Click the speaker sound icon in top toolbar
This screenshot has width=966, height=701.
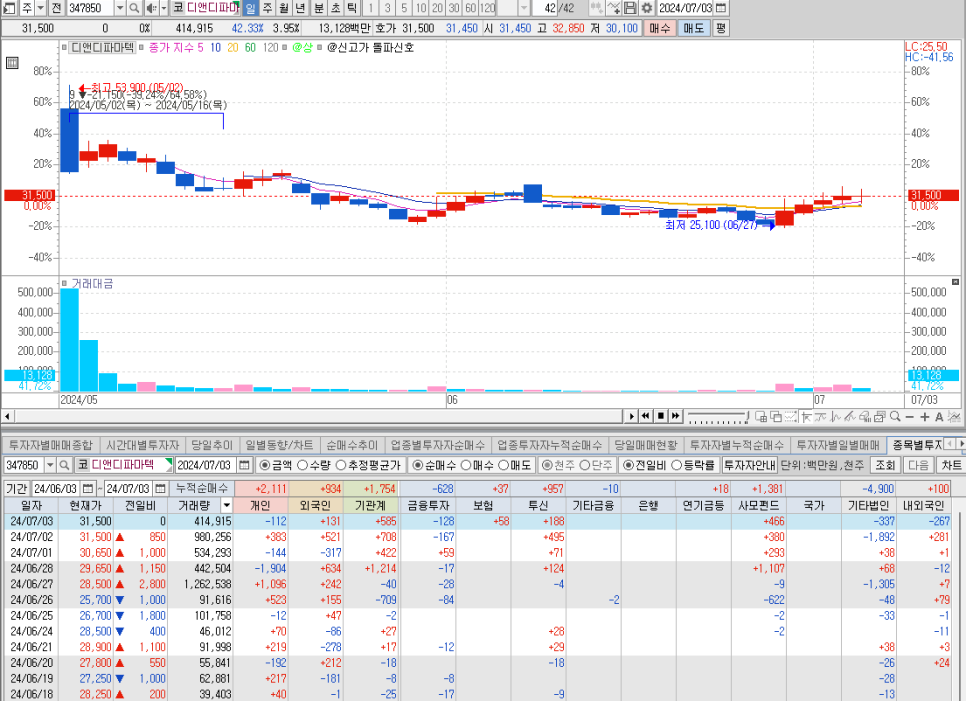[152, 8]
